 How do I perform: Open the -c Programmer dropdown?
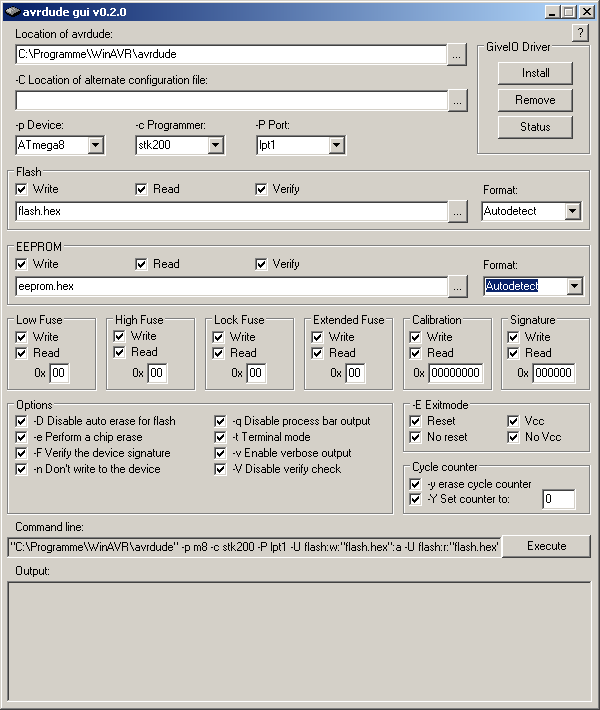pyautogui.click(x=216, y=145)
